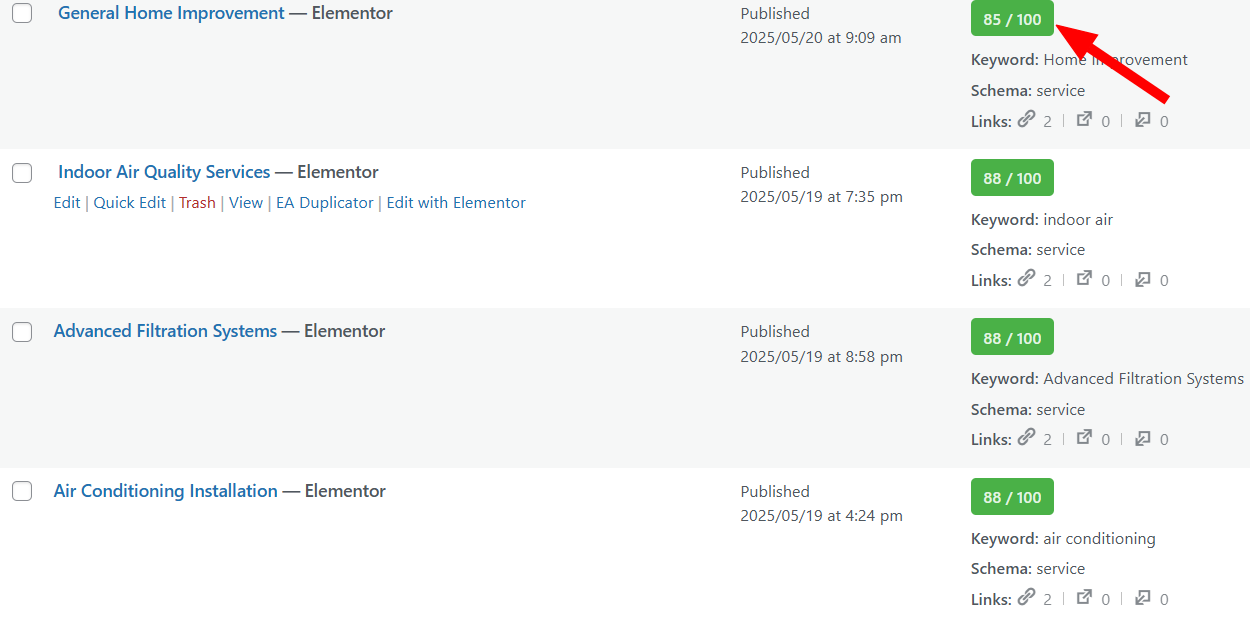Click external links icon for Air Conditioning Installation

pos(1084,598)
